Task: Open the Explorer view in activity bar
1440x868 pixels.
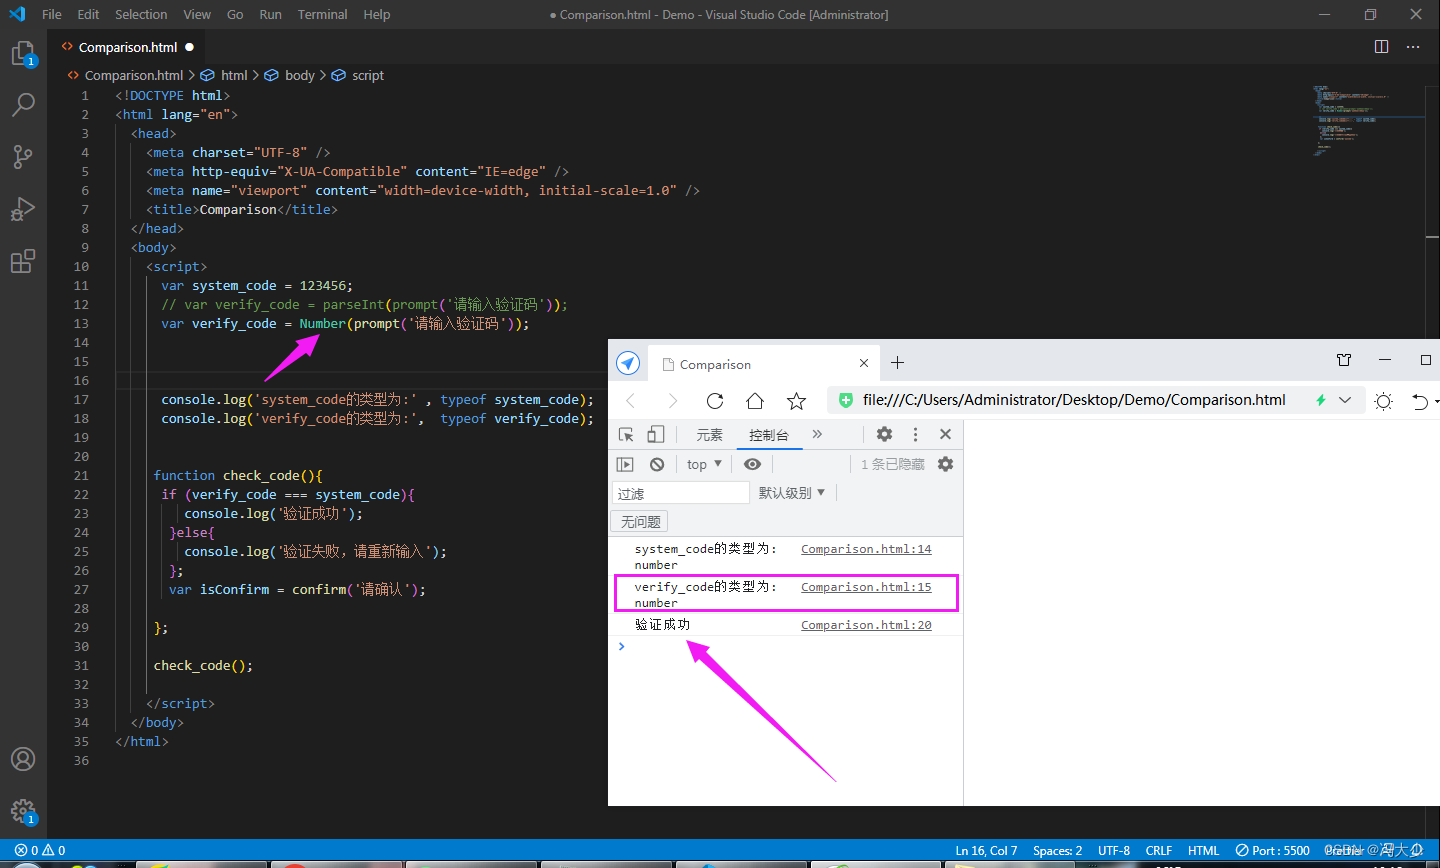Action: point(23,54)
